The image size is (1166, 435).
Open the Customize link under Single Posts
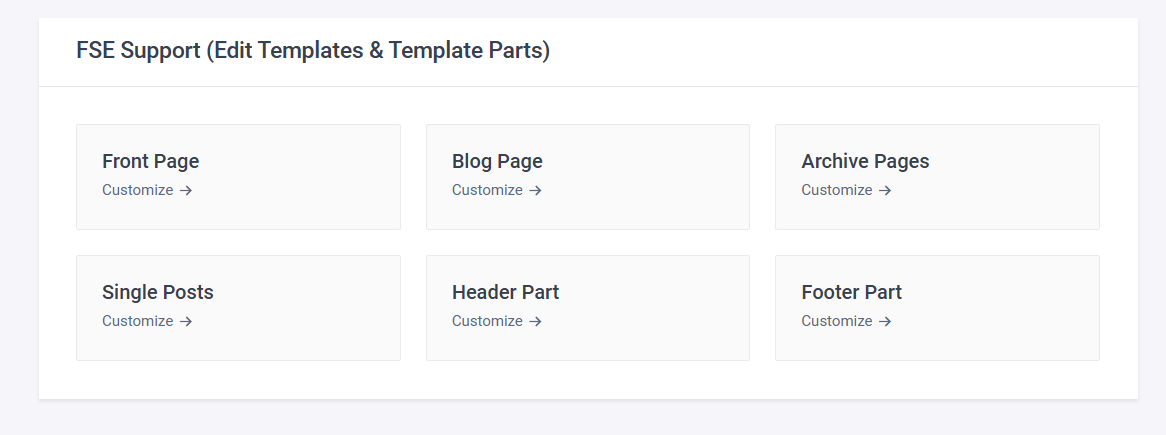[x=147, y=321]
